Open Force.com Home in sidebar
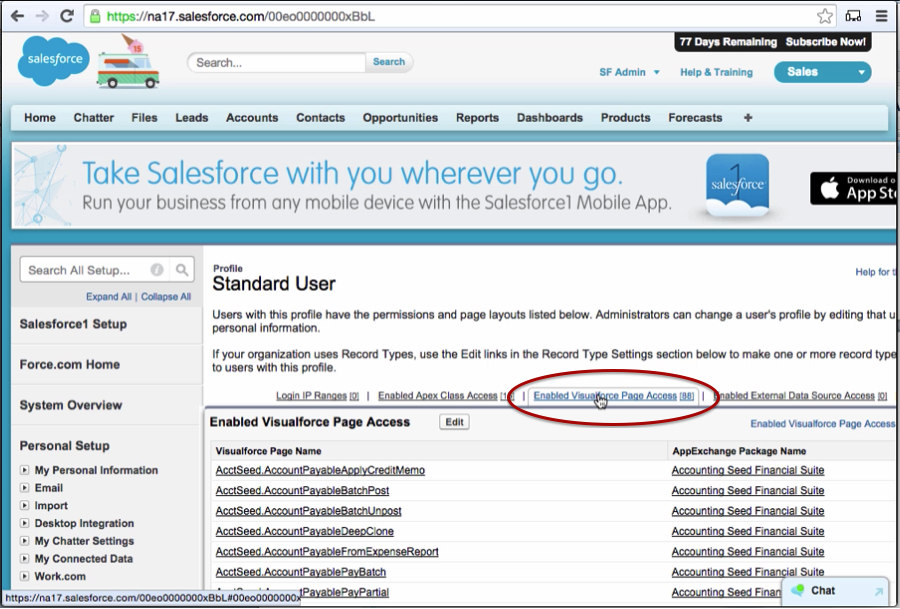This screenshot has height=609, width=900. (x=69, y=364)
